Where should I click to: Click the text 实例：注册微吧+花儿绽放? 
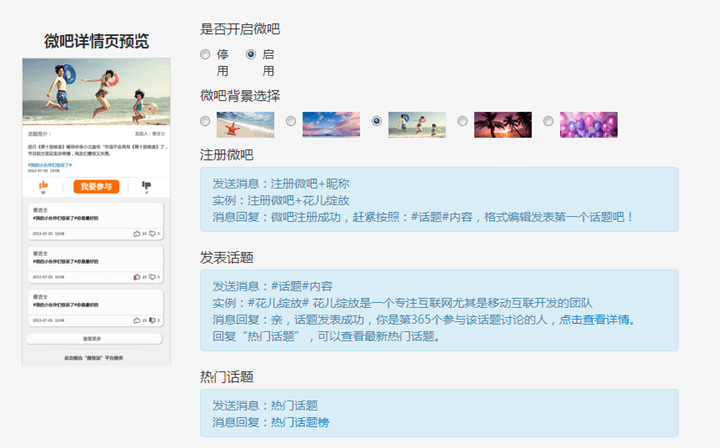coord(281,200)
